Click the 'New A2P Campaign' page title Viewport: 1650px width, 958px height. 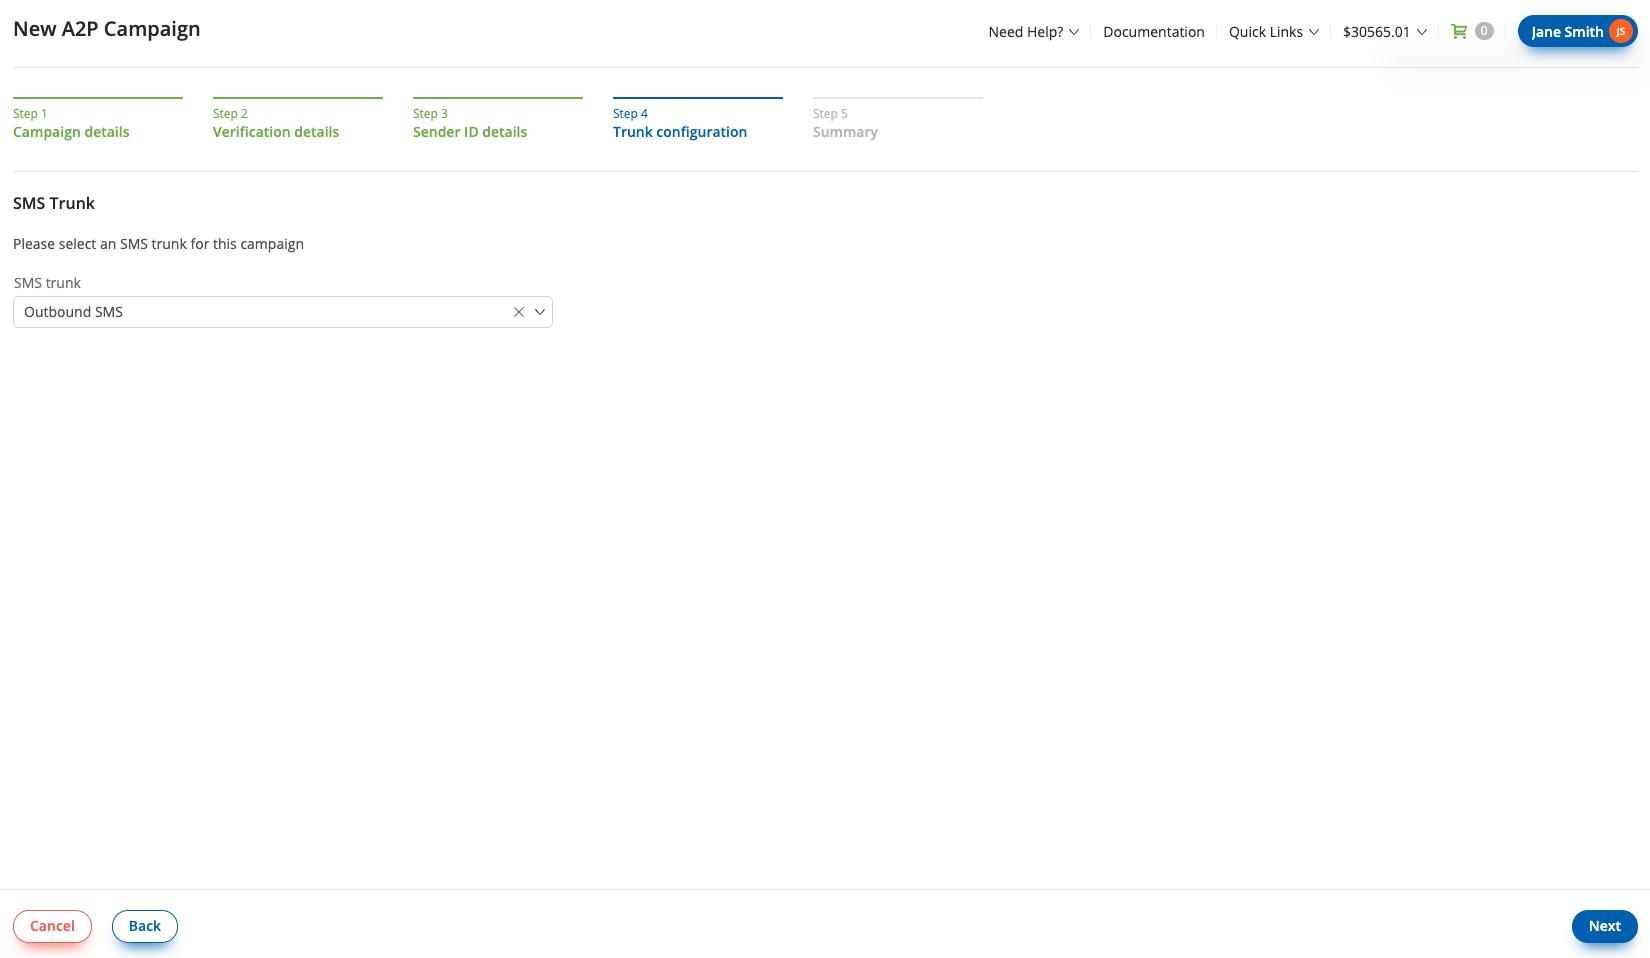(107, 29)
